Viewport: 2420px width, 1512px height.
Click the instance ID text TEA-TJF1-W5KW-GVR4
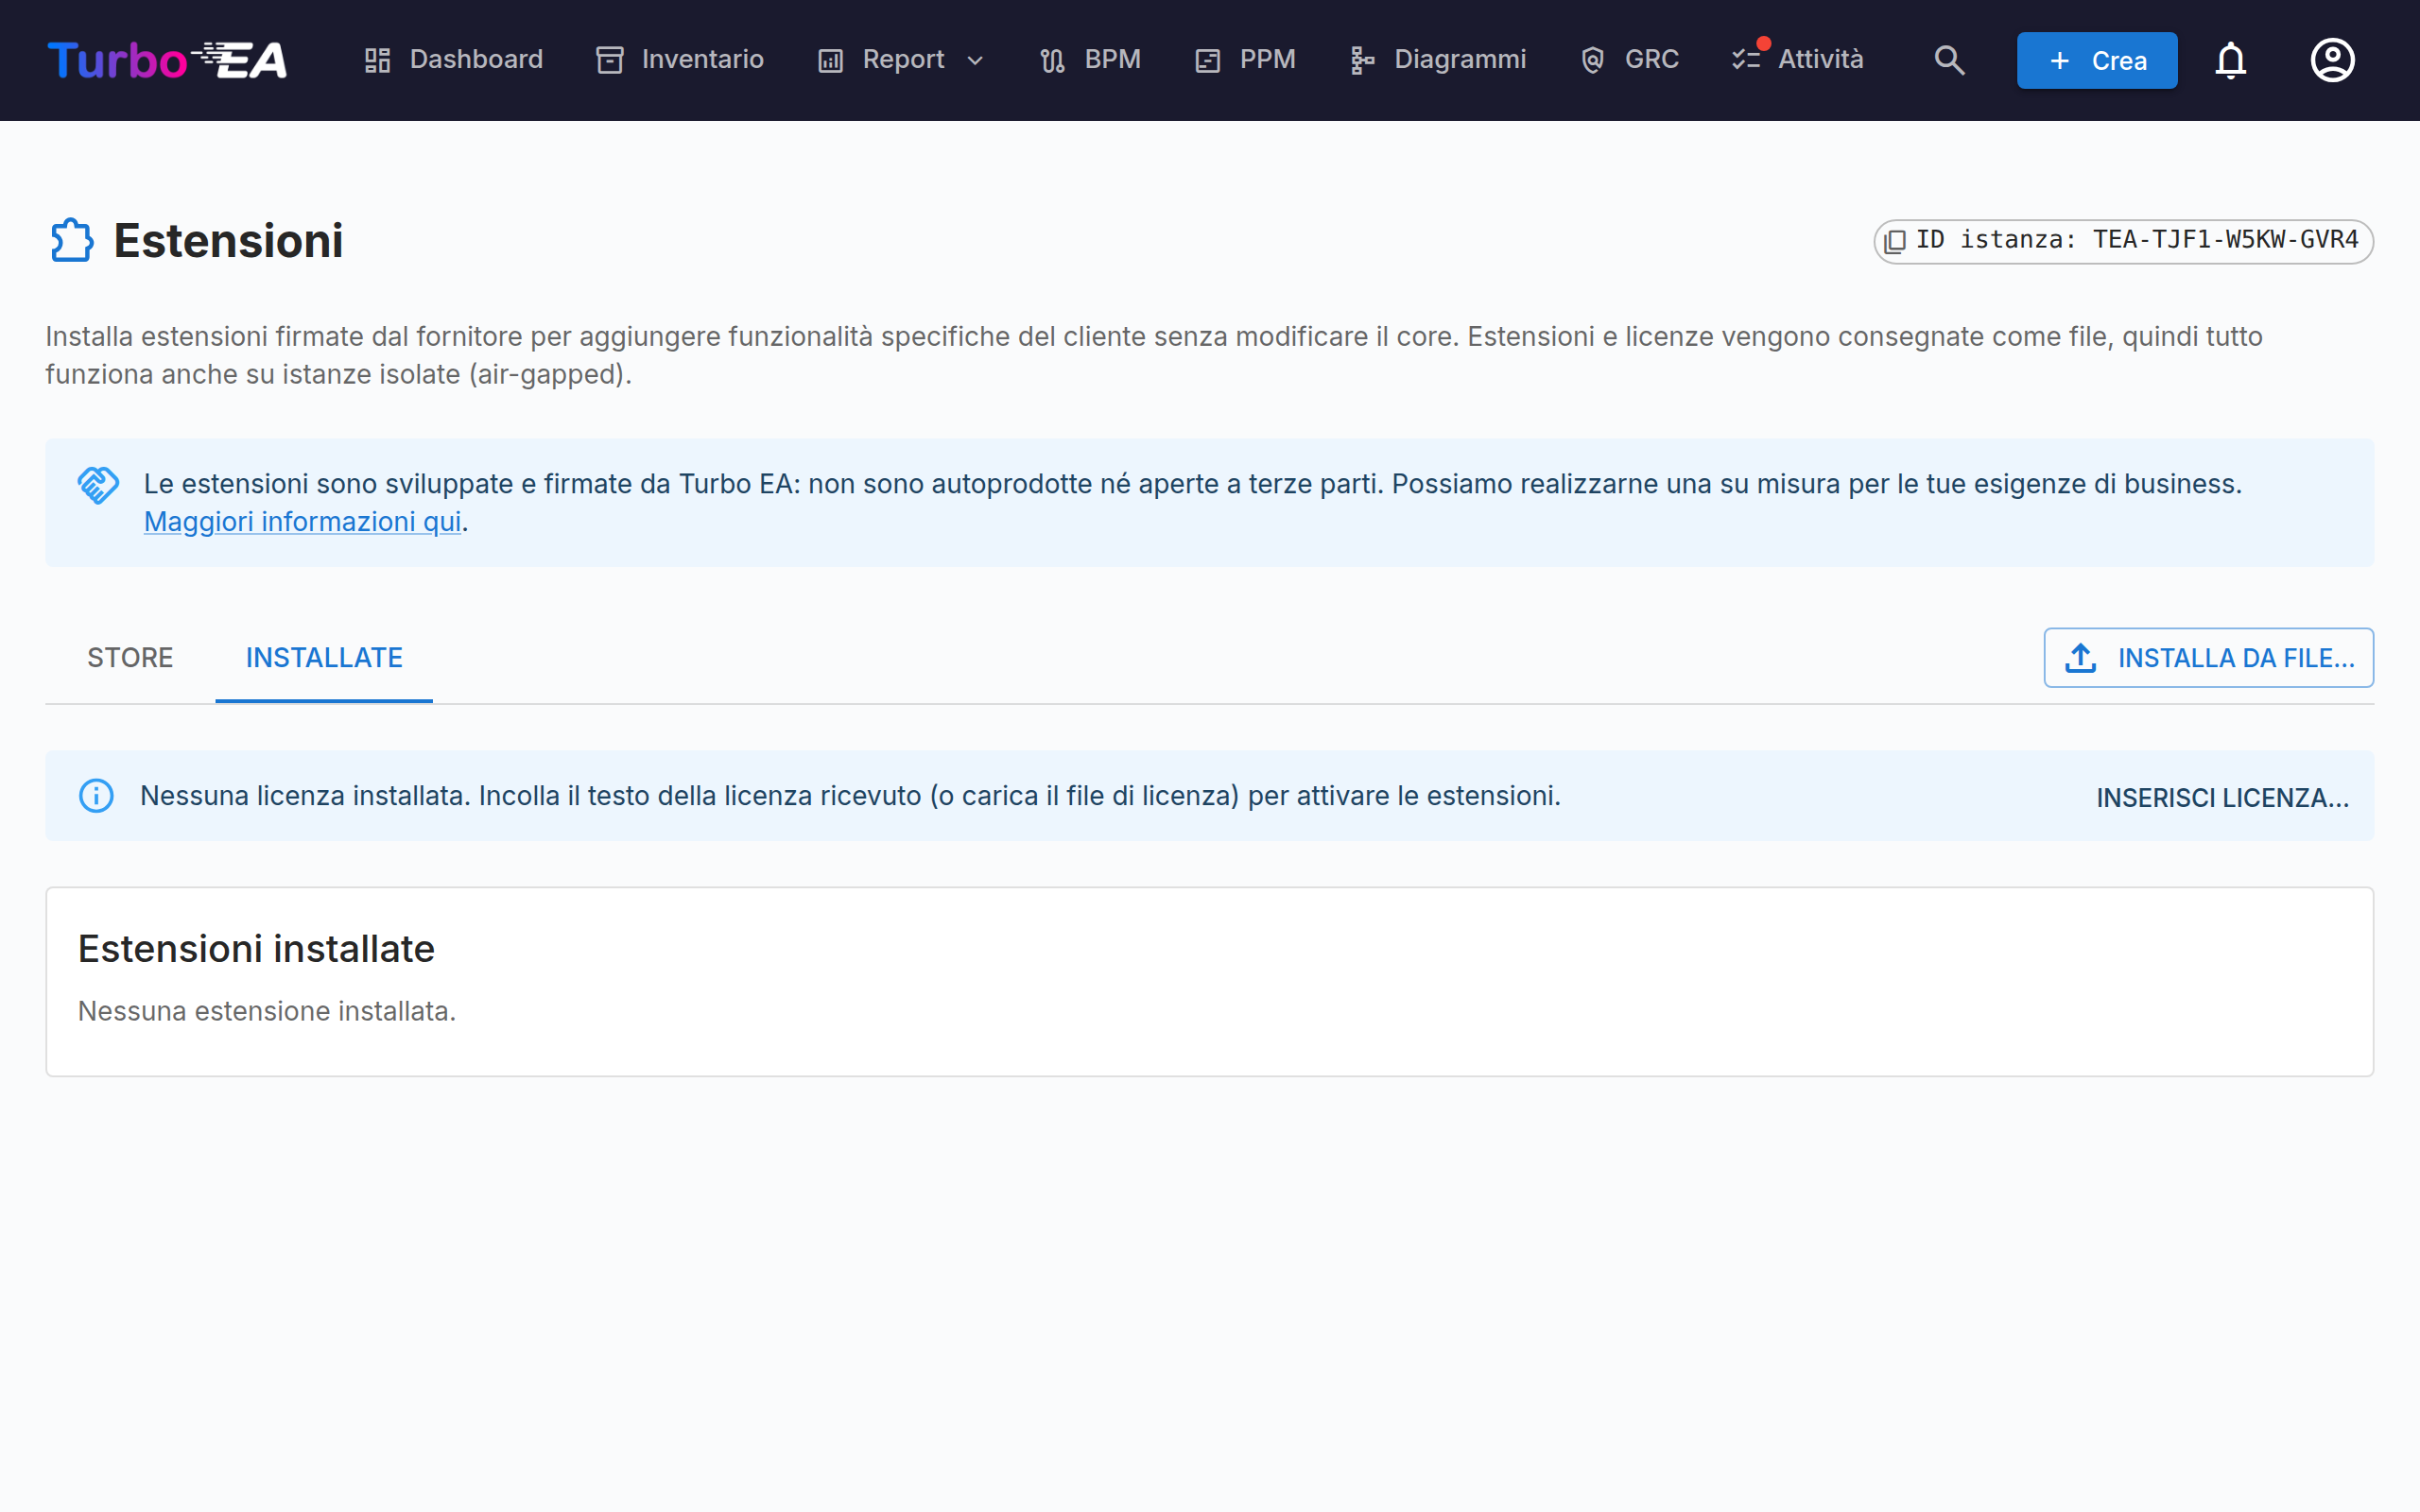(x=2226, y=240)
